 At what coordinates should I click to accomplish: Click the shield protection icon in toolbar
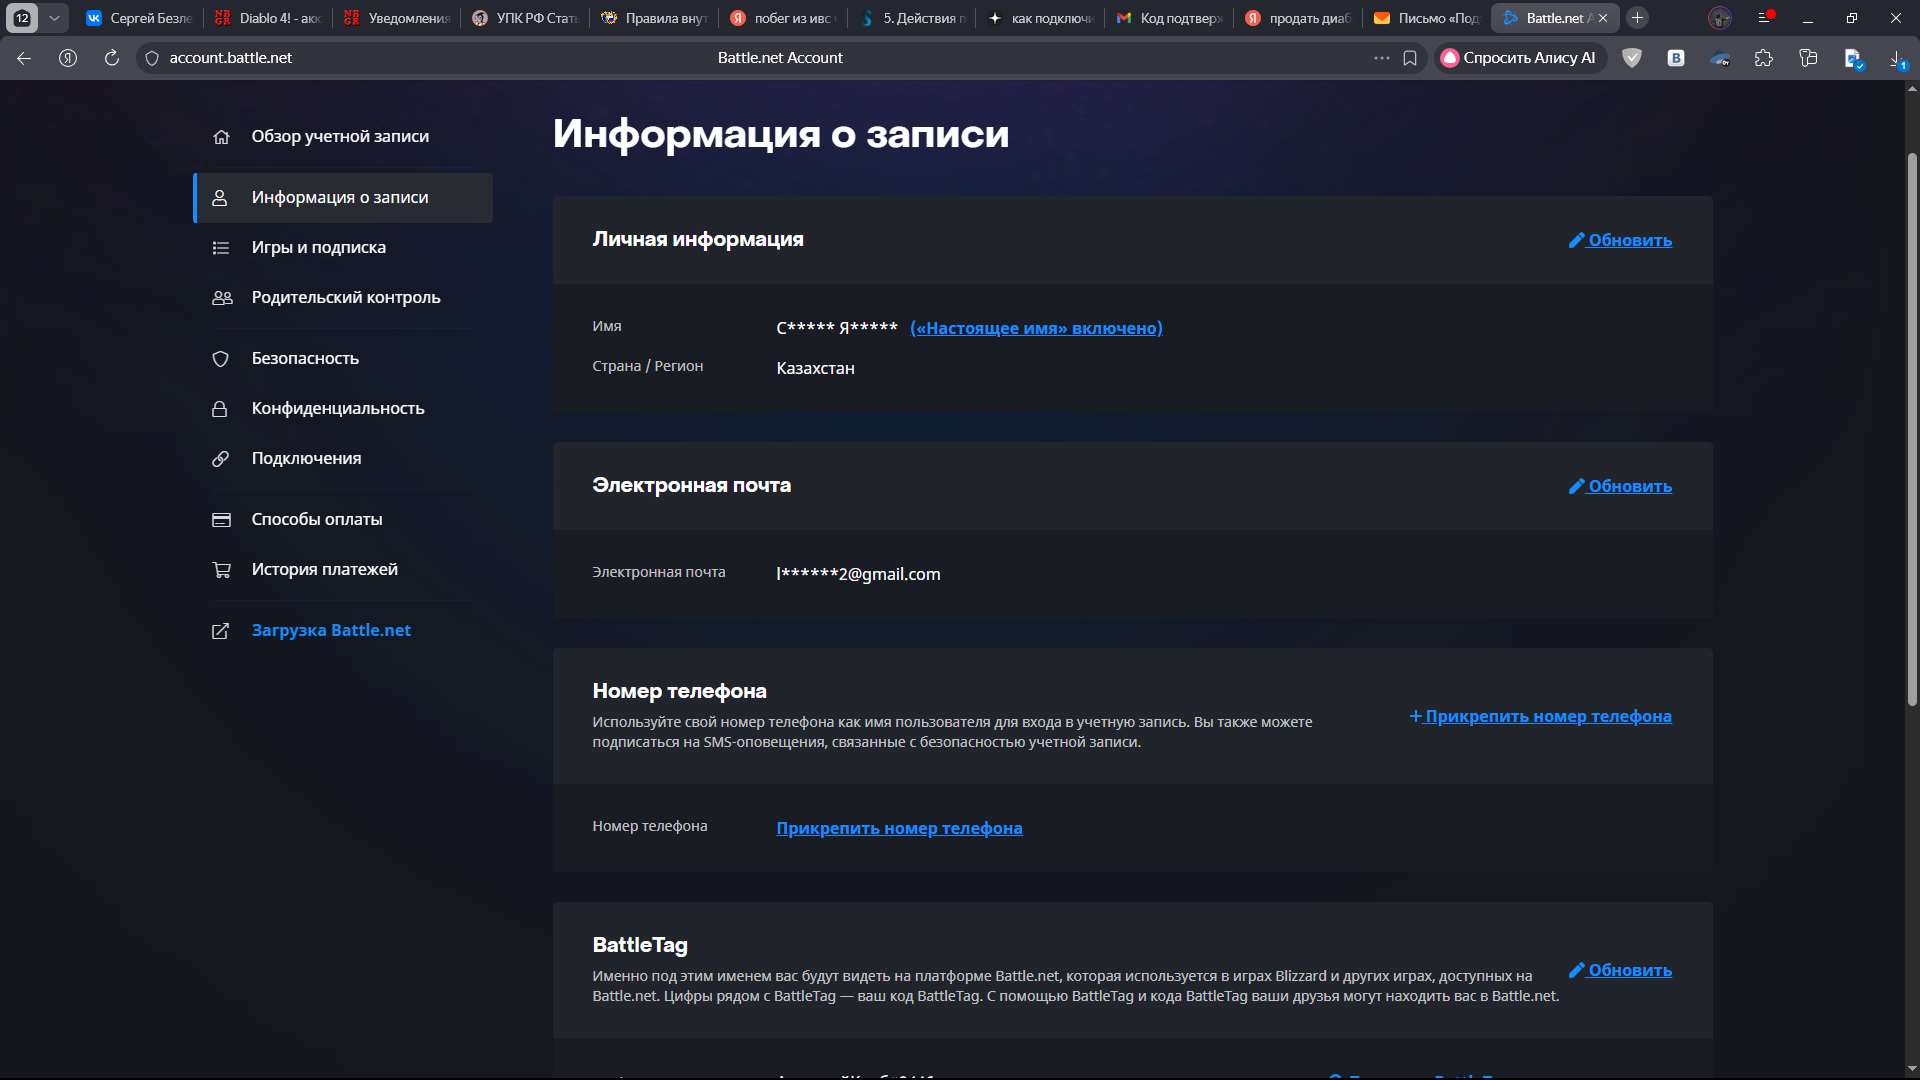[1632, 58]
